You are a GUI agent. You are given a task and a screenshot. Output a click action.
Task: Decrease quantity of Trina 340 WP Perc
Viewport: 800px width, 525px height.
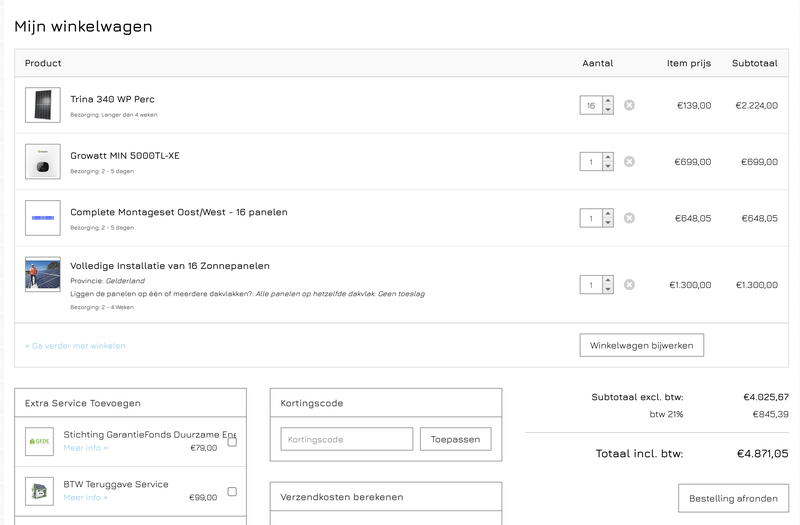click(x=608, y=110)
